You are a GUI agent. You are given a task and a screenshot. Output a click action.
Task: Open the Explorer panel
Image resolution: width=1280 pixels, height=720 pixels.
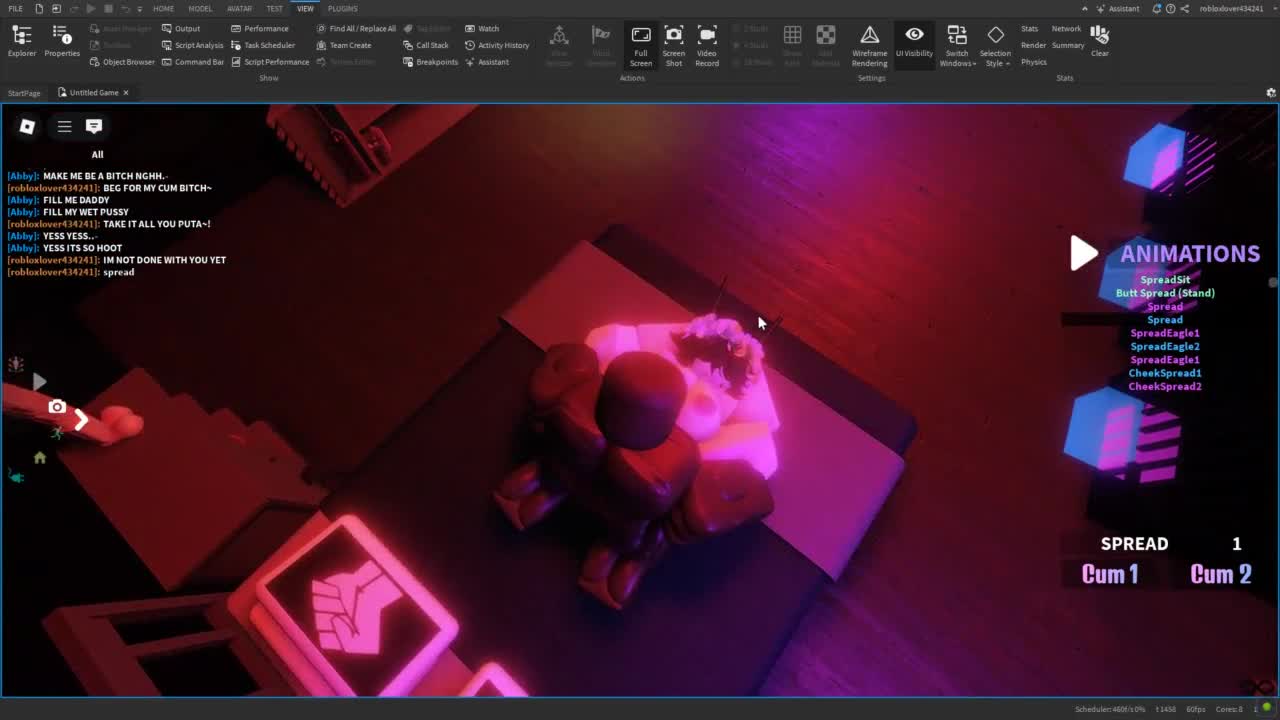click(x=21, y=41)
